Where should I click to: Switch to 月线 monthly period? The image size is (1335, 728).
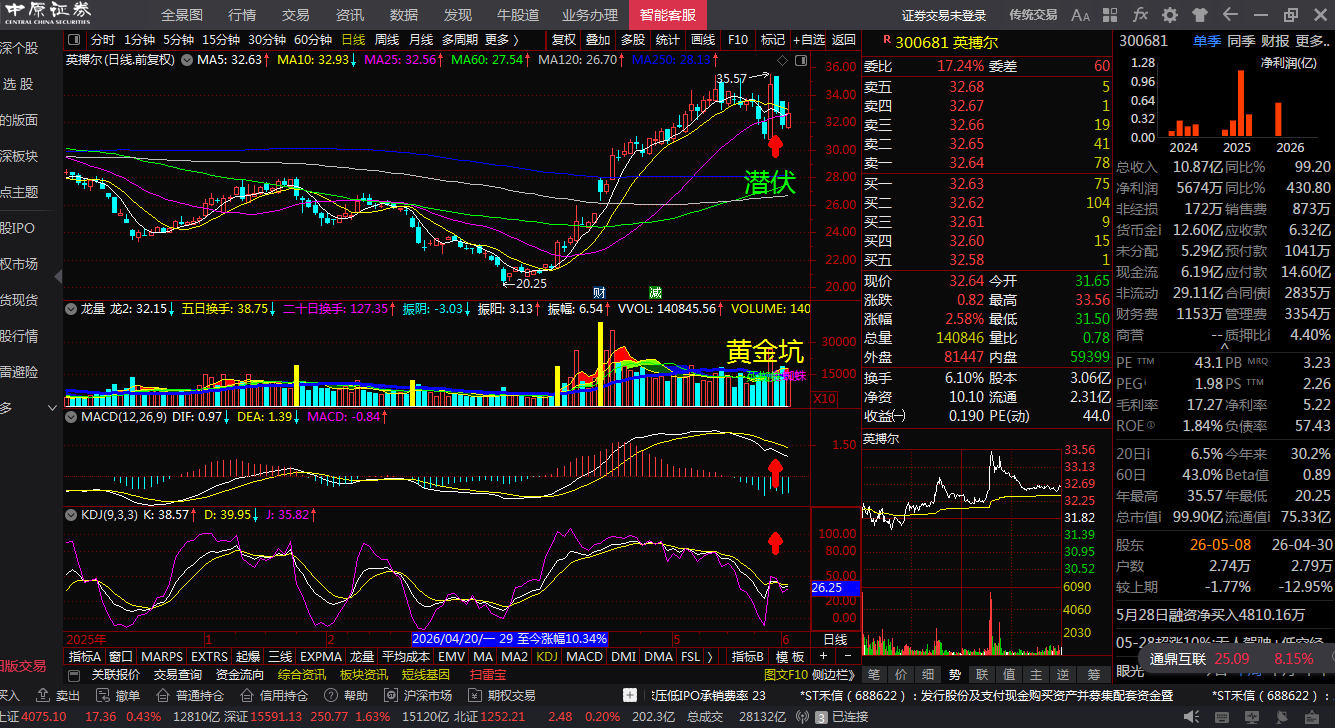tap(421, 40)
